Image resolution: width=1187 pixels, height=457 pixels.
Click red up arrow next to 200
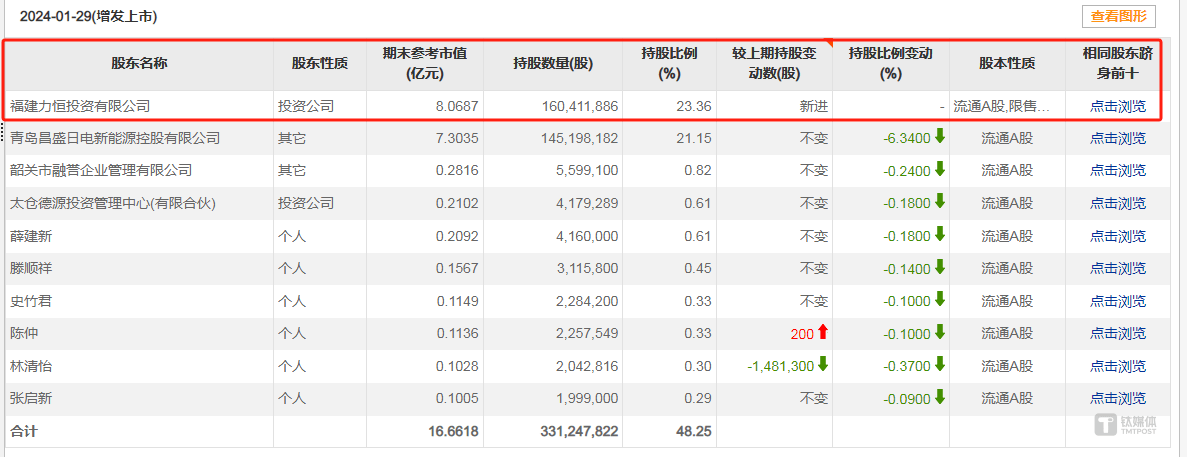[823, 333]
